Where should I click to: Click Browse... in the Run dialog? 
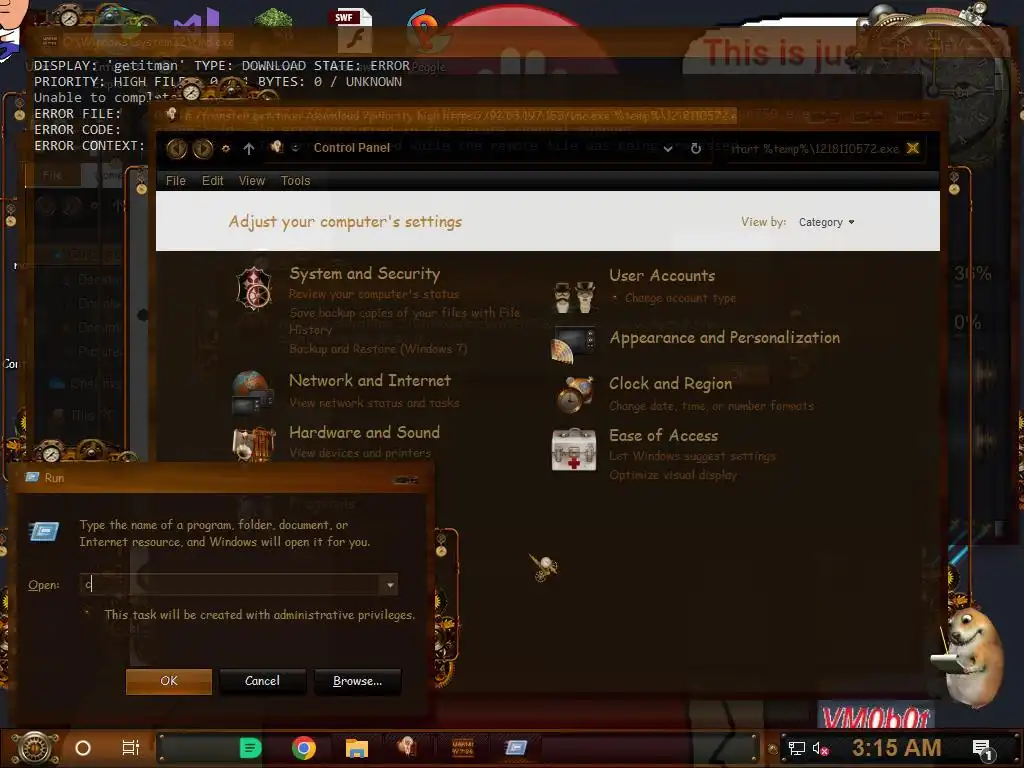click(x=357, y=681)
